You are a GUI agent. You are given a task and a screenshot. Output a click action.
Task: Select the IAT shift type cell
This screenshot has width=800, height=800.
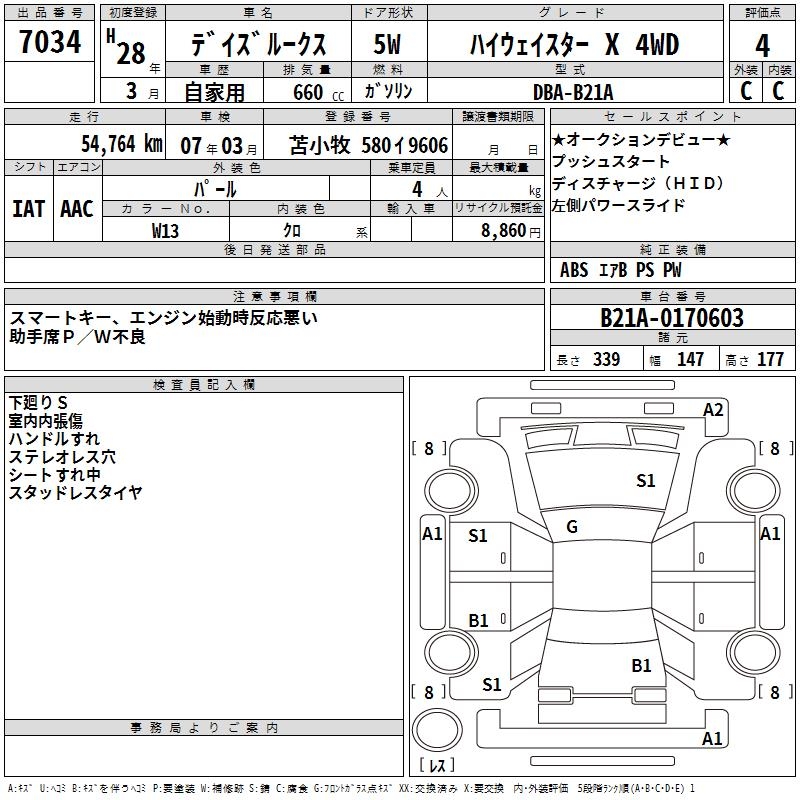(28, 208)
